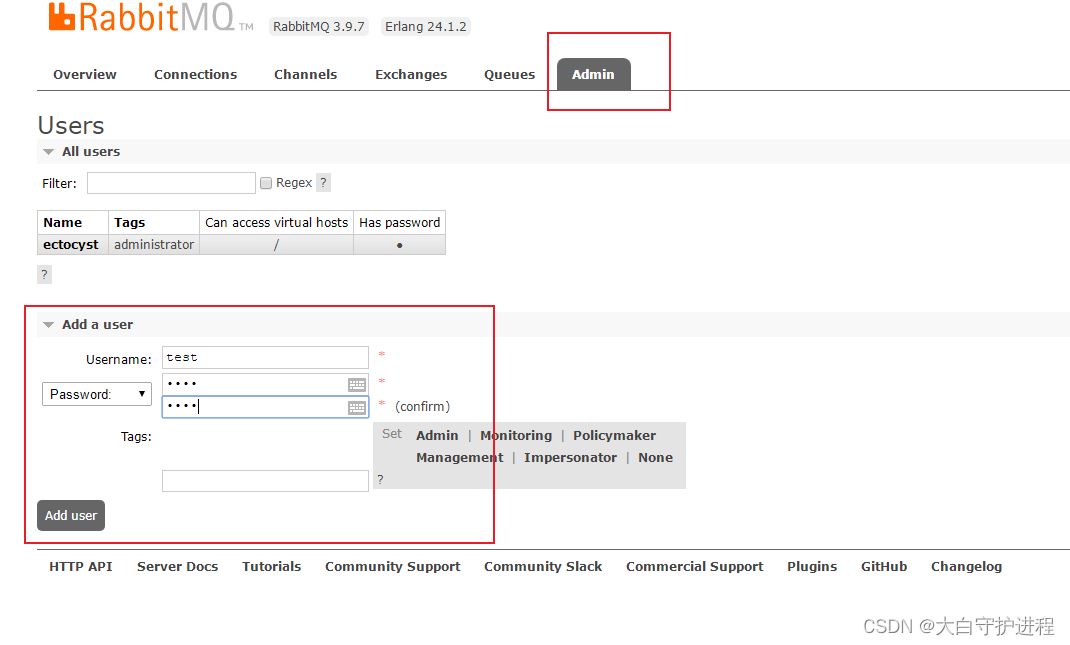Click the Filter input field
The width and height of the screenshot is (1070, 645).
click(171, 183)
